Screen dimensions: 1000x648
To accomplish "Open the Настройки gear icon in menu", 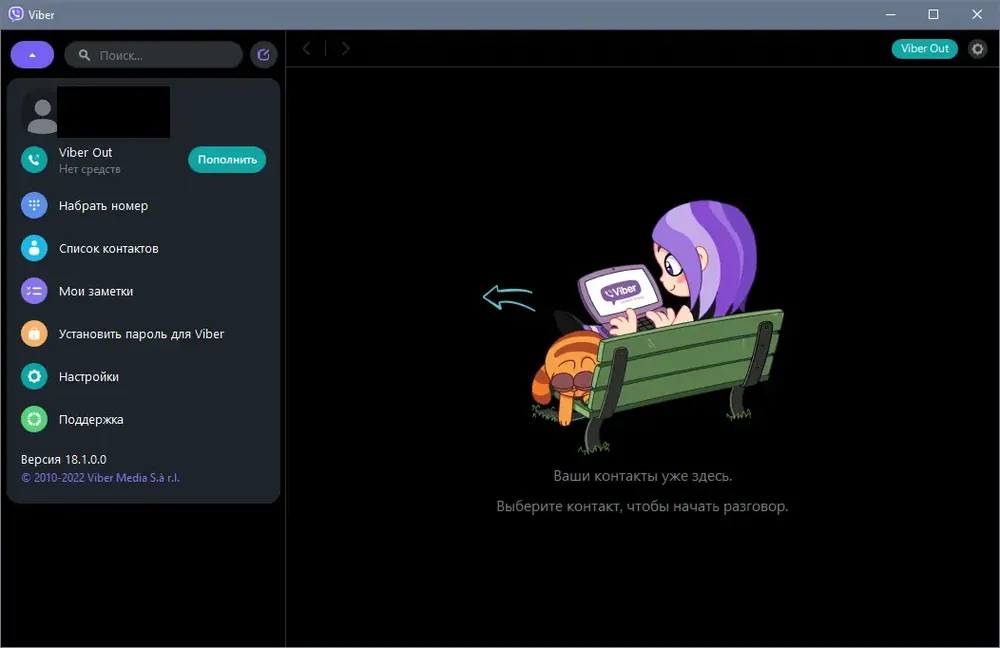I will 34,376.
